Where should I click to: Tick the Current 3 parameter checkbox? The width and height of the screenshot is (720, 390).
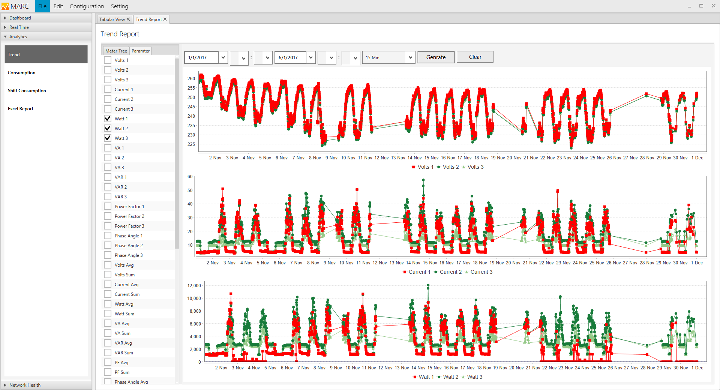point(107,109)
